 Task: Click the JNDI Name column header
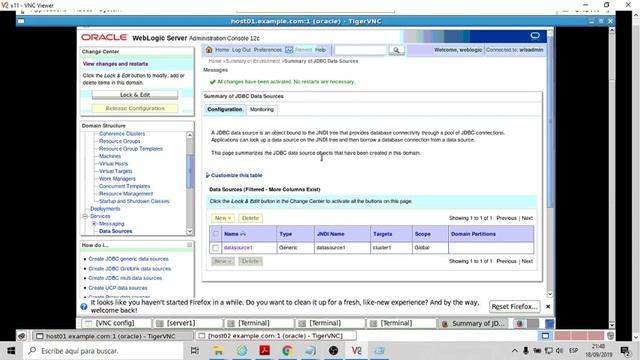pos(331,234)
